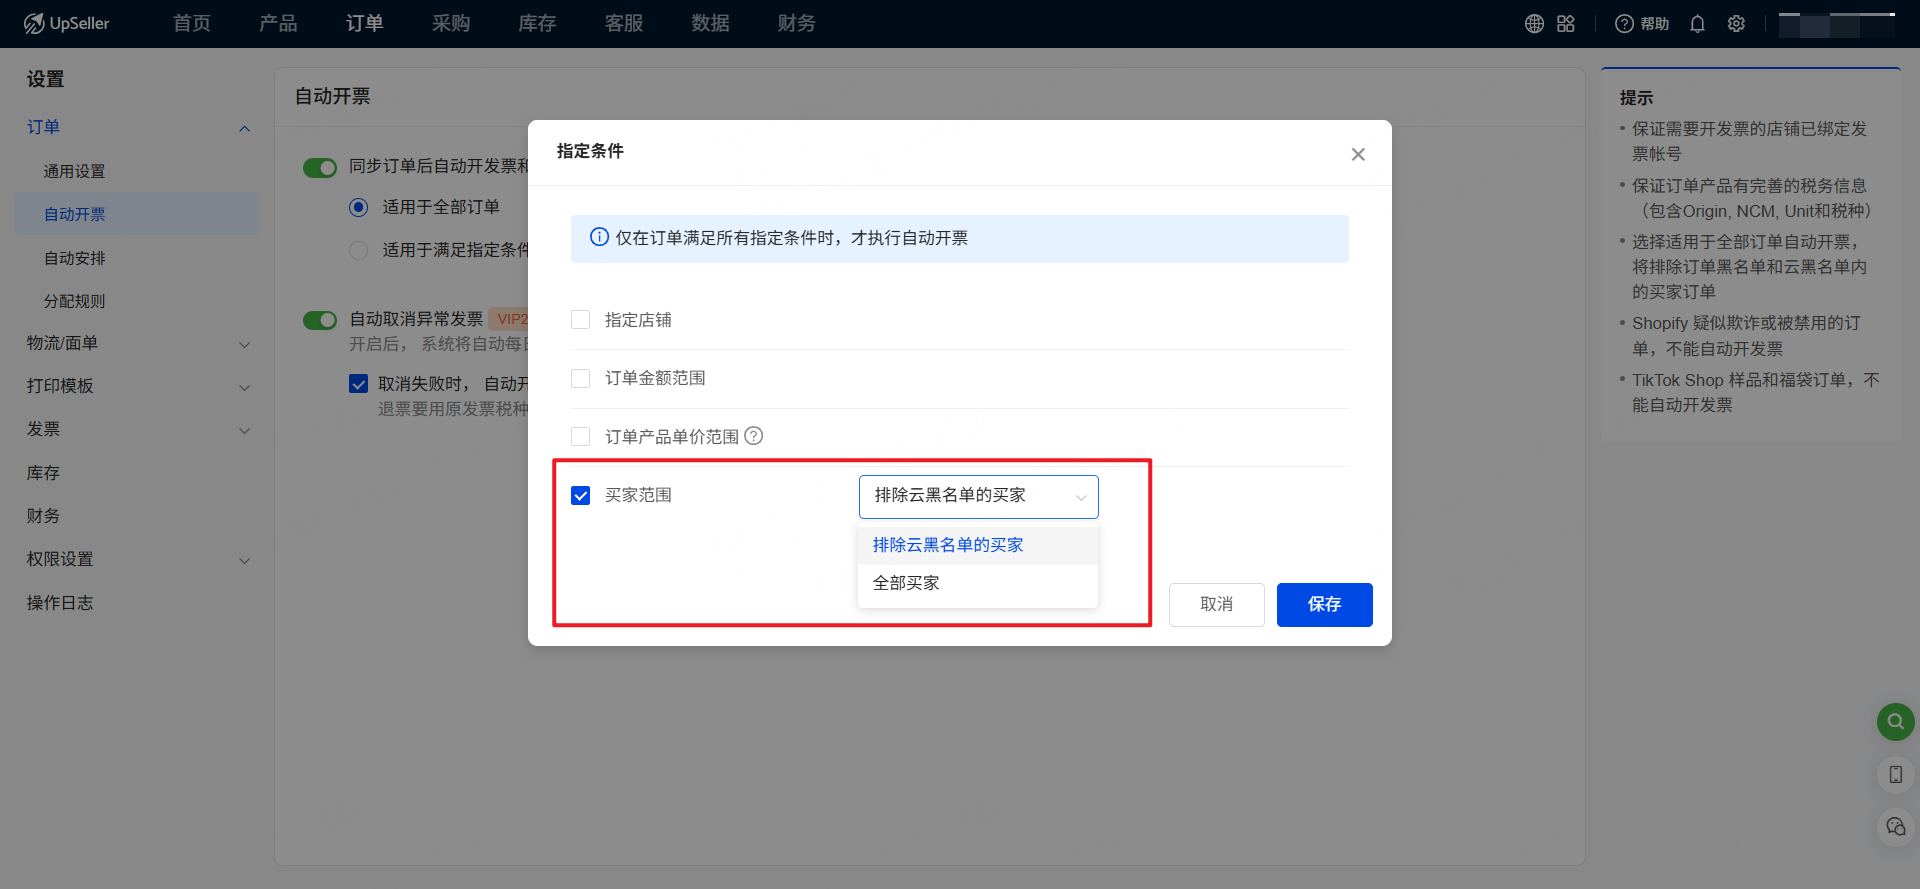This screenshot has width=1920, height=889.
Task: Click the UpSeller logo icon
Action: pos(34,23)
